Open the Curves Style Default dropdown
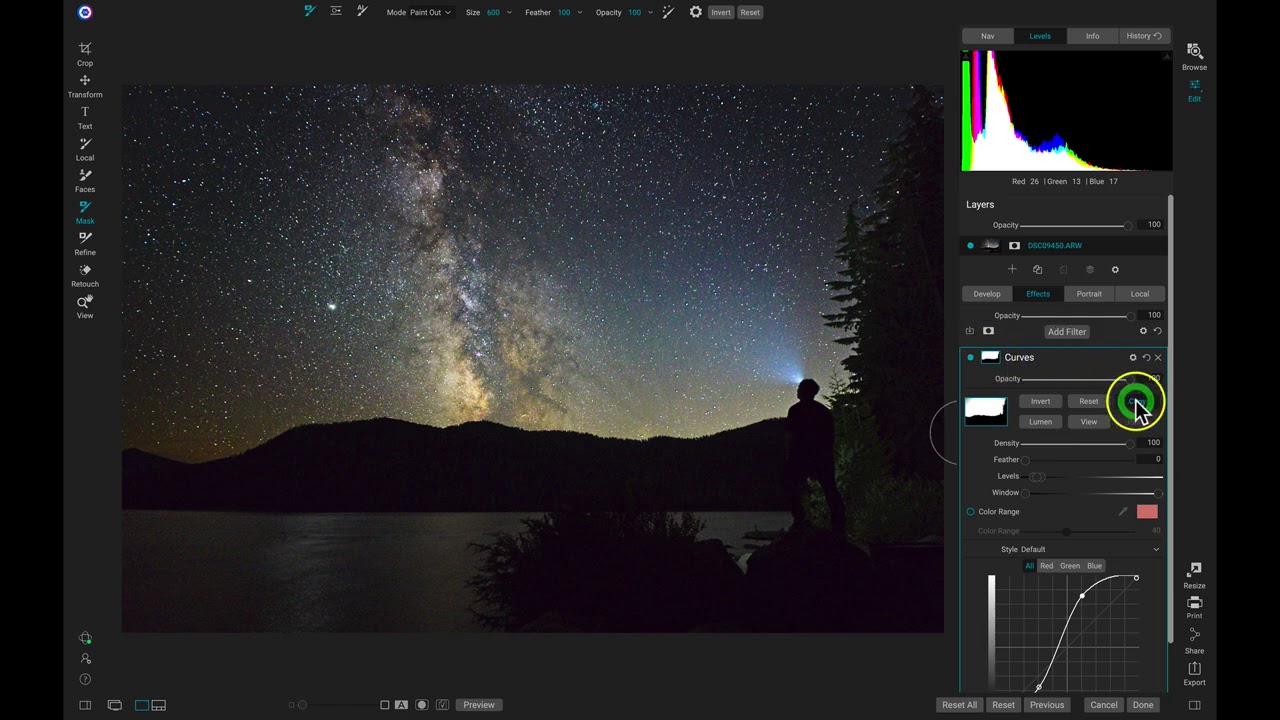The height and width of the screenshot is (720, 1280). 1083,549
